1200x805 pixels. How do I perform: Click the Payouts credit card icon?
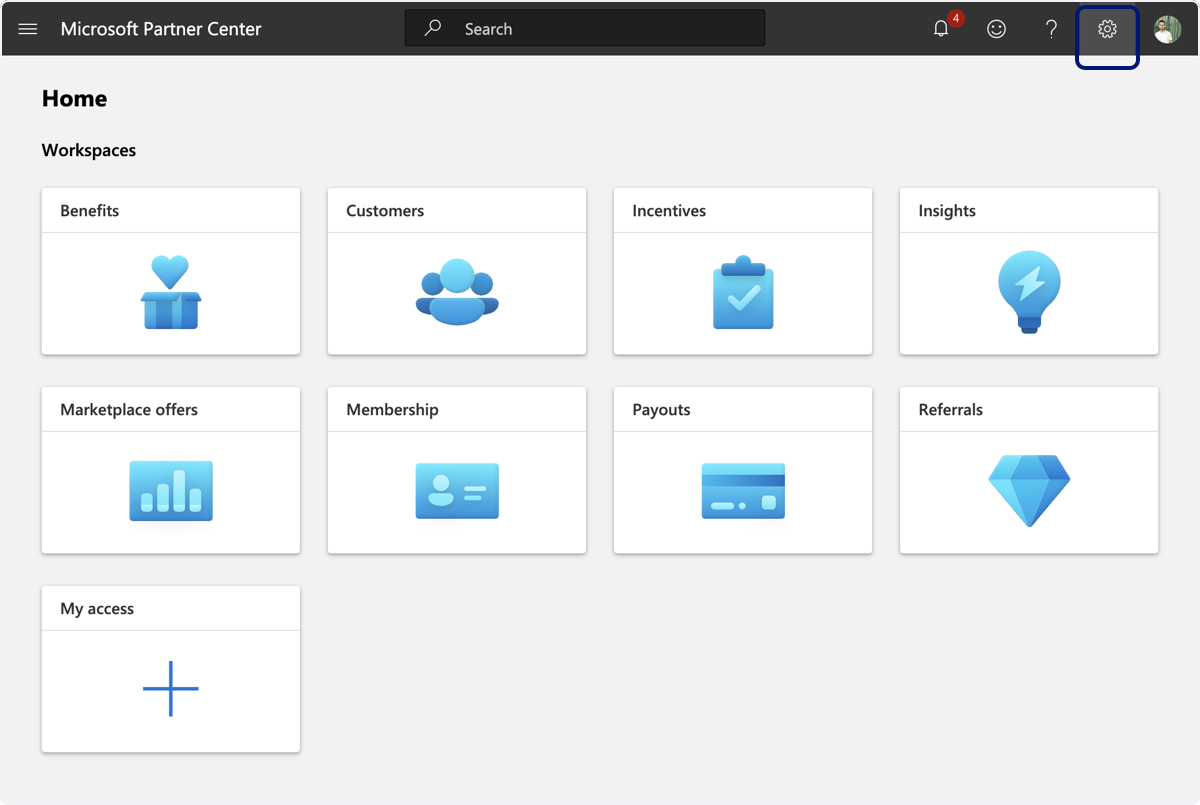click(743, 491)
